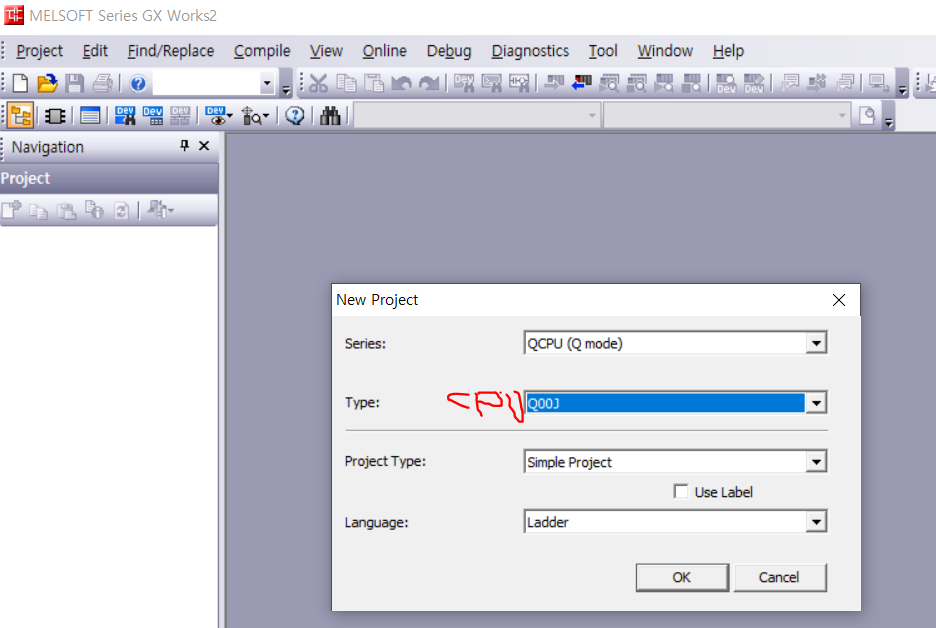Click the New Project toolbar icon
Screen dimensions: 936x628
20,83
